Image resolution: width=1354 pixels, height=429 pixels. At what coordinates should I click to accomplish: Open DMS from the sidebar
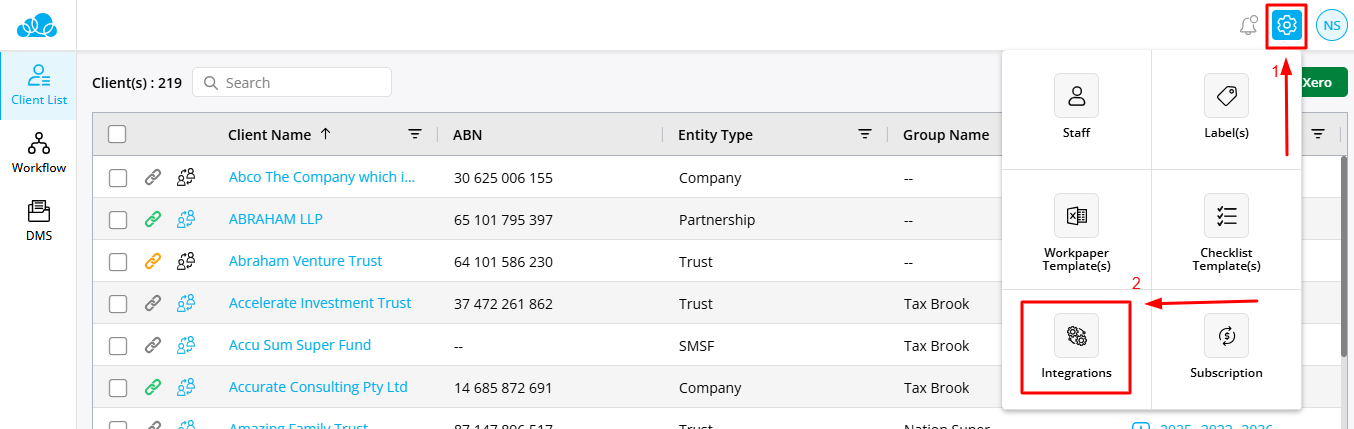[39, 221]
